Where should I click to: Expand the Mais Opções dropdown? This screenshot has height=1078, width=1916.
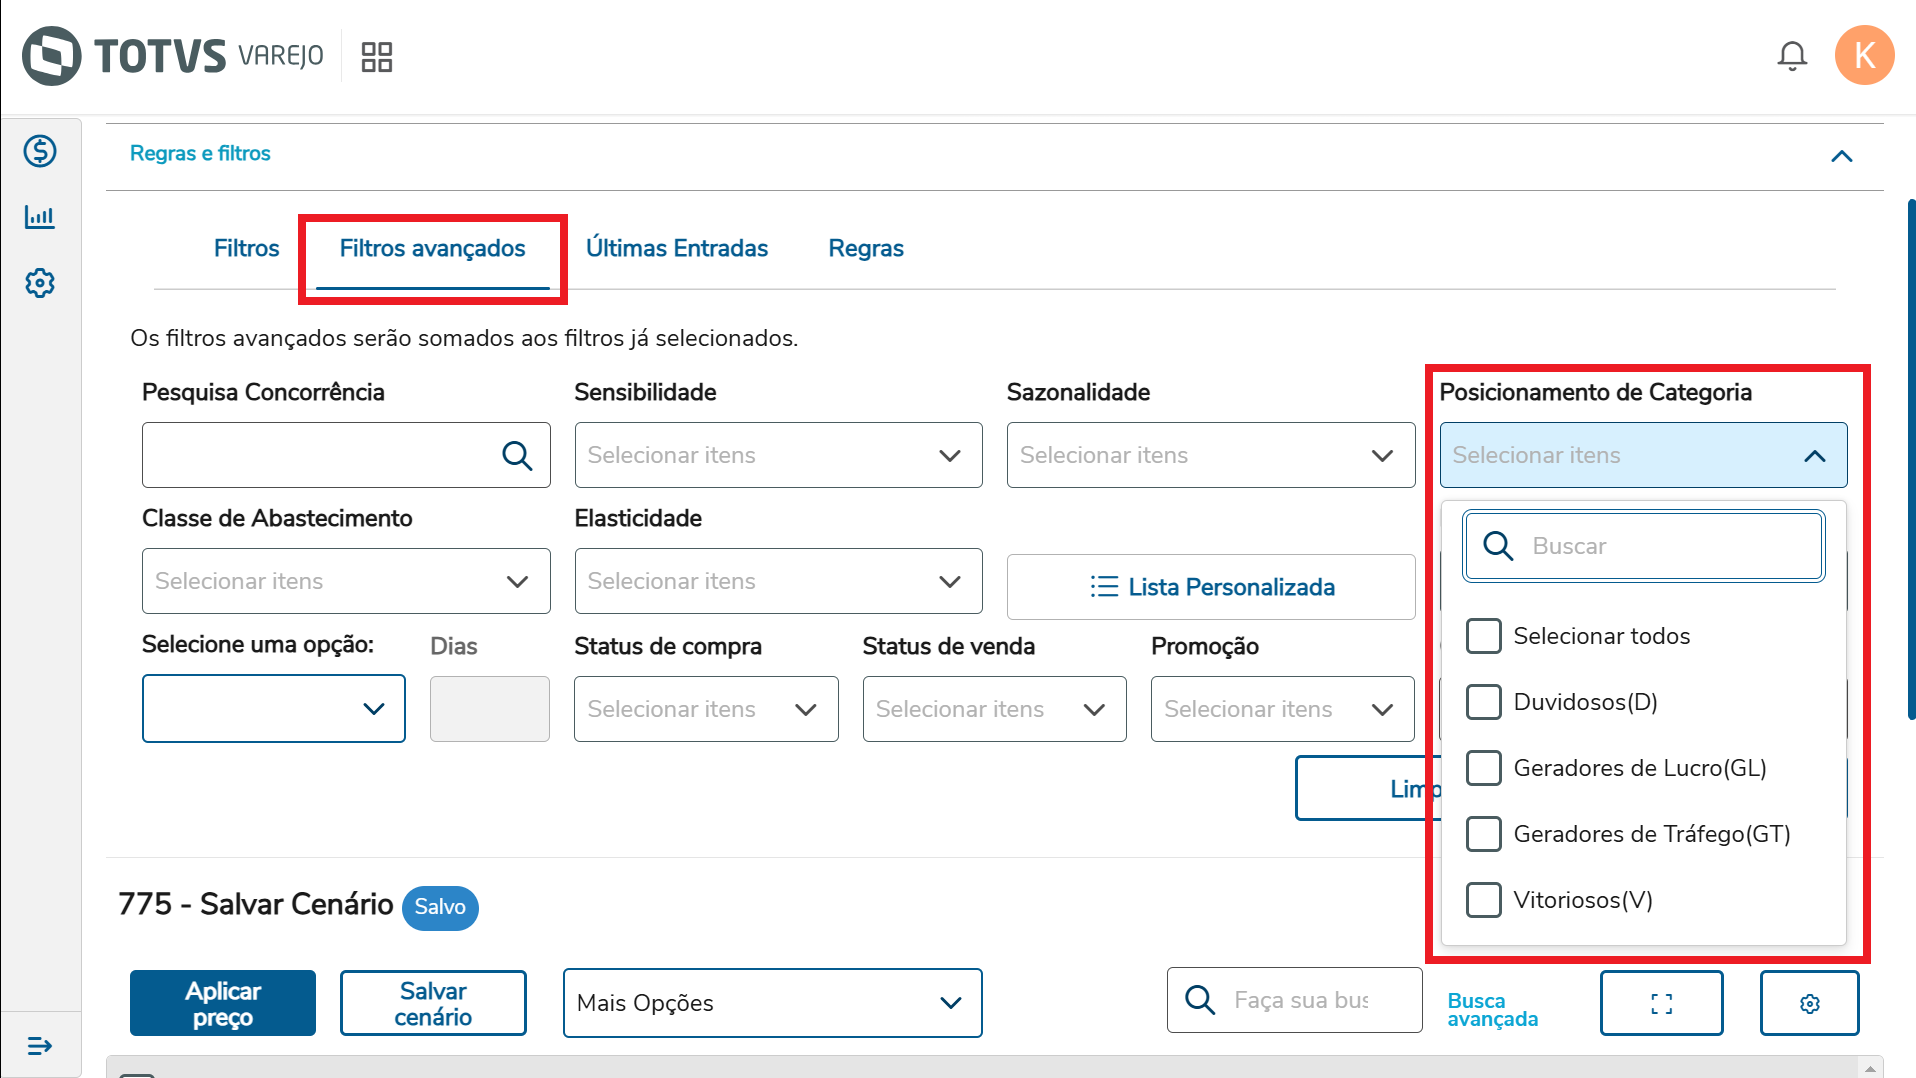point(772,1003)
